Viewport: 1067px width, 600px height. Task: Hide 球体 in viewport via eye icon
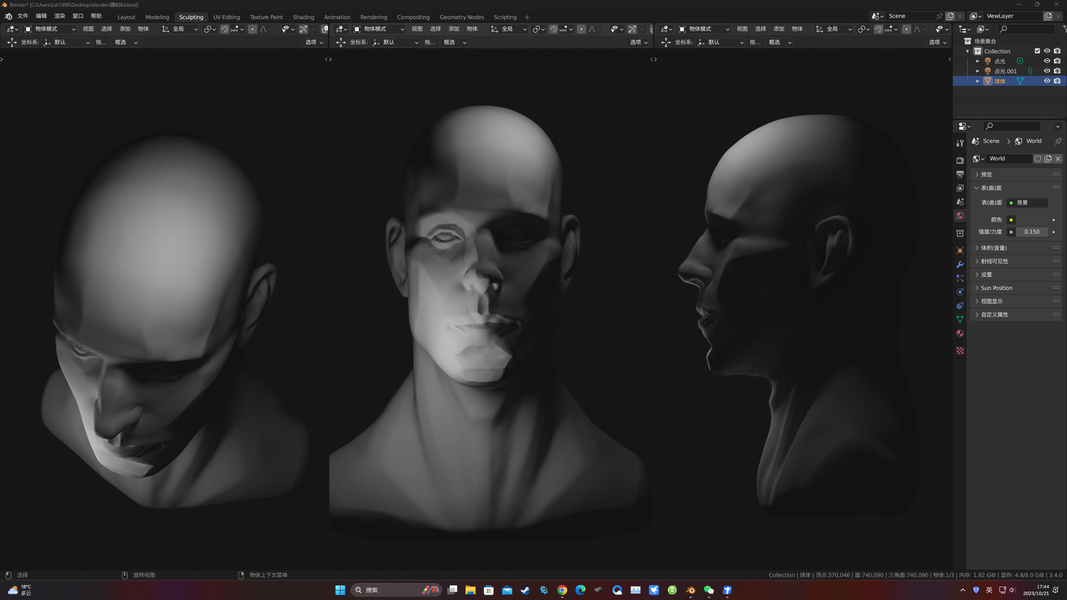pos(1047,80)
